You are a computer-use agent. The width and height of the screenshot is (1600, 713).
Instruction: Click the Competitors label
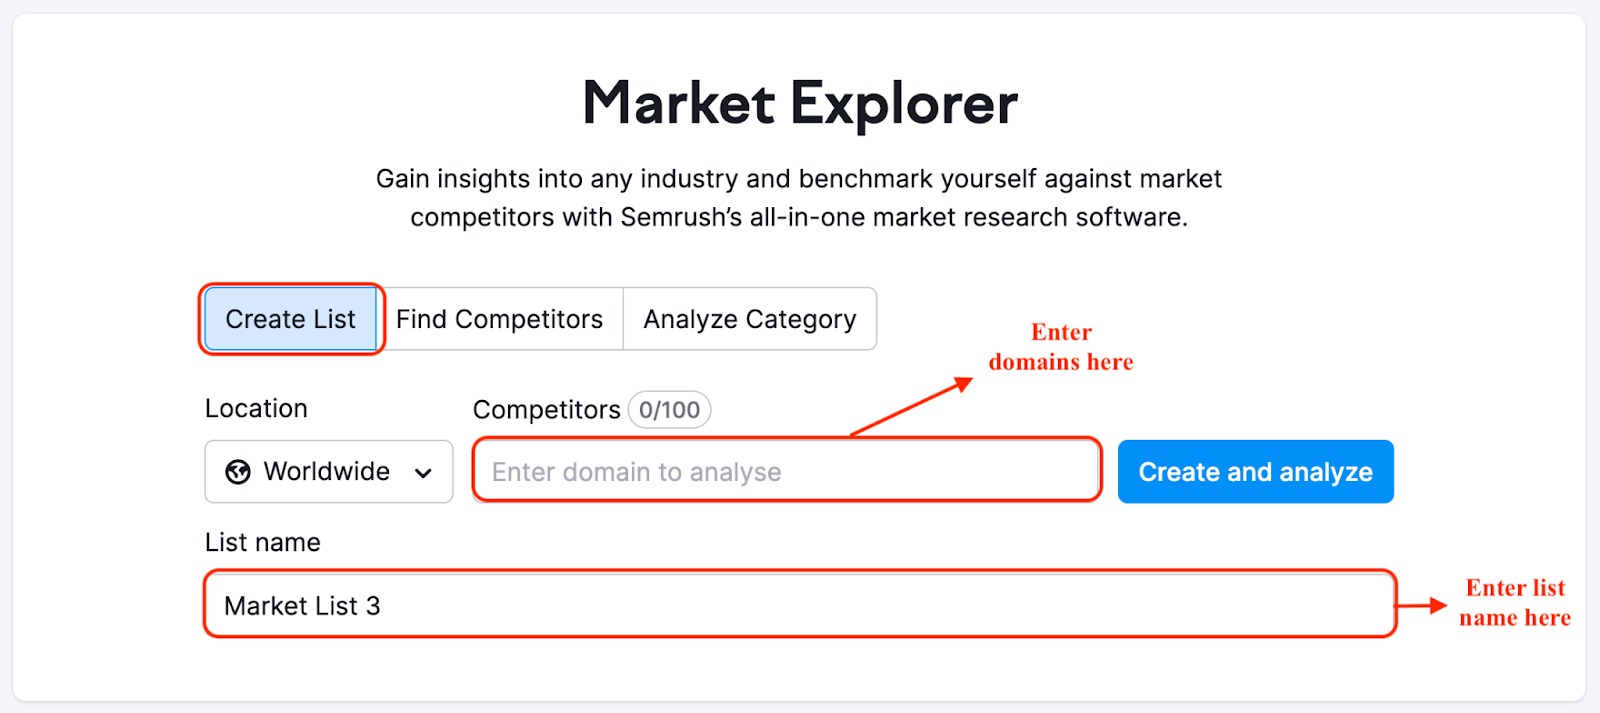(546, 410)
